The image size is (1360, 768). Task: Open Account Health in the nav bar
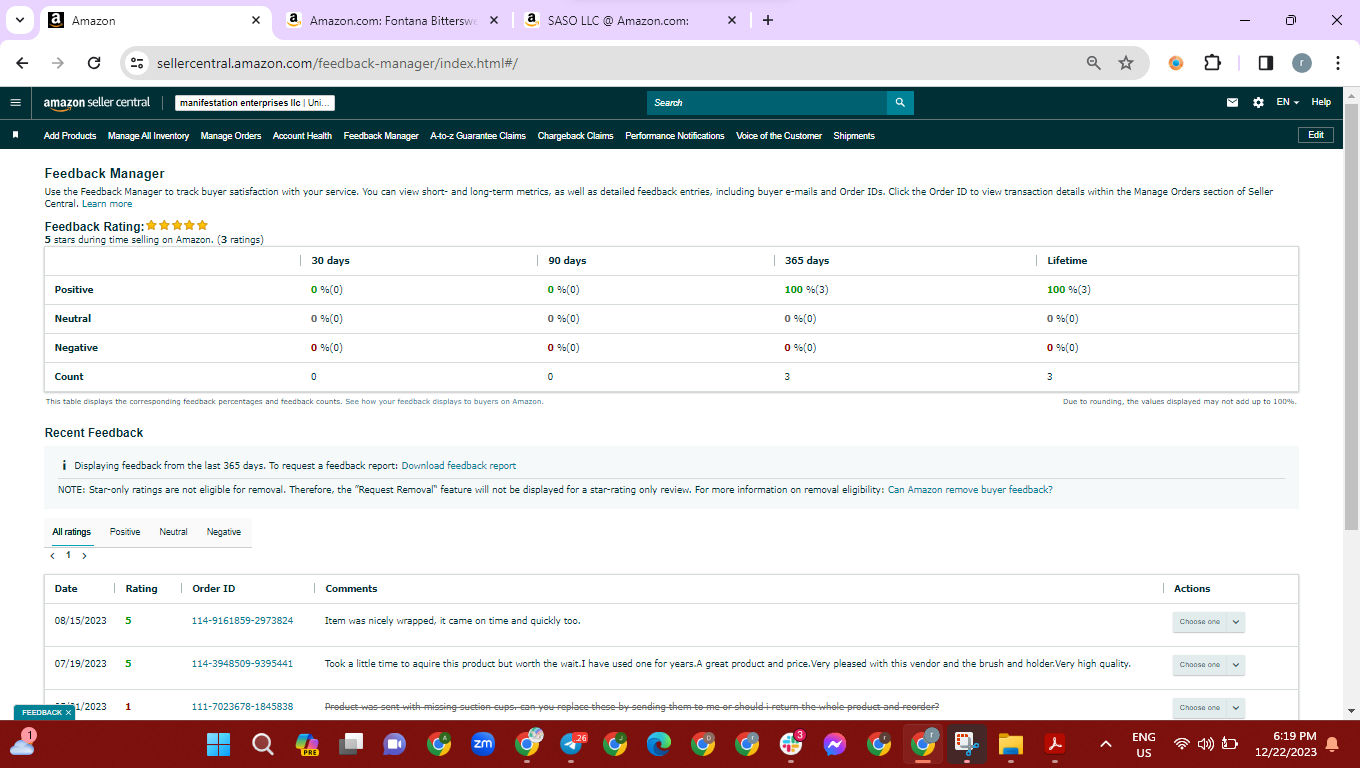302,136
